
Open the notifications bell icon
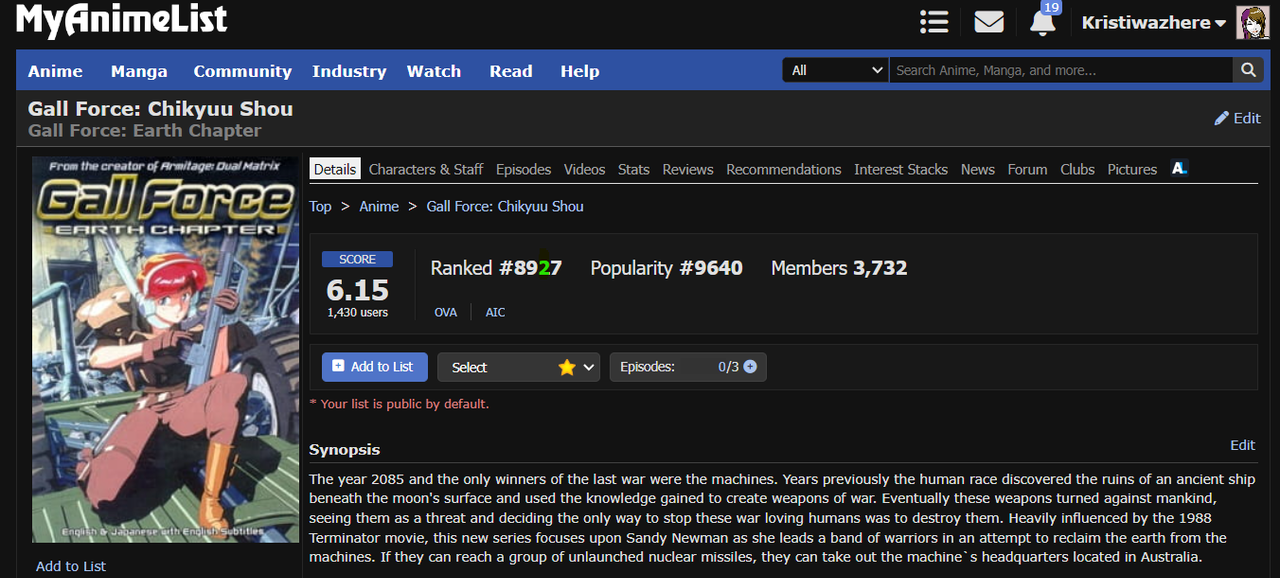1042,23
